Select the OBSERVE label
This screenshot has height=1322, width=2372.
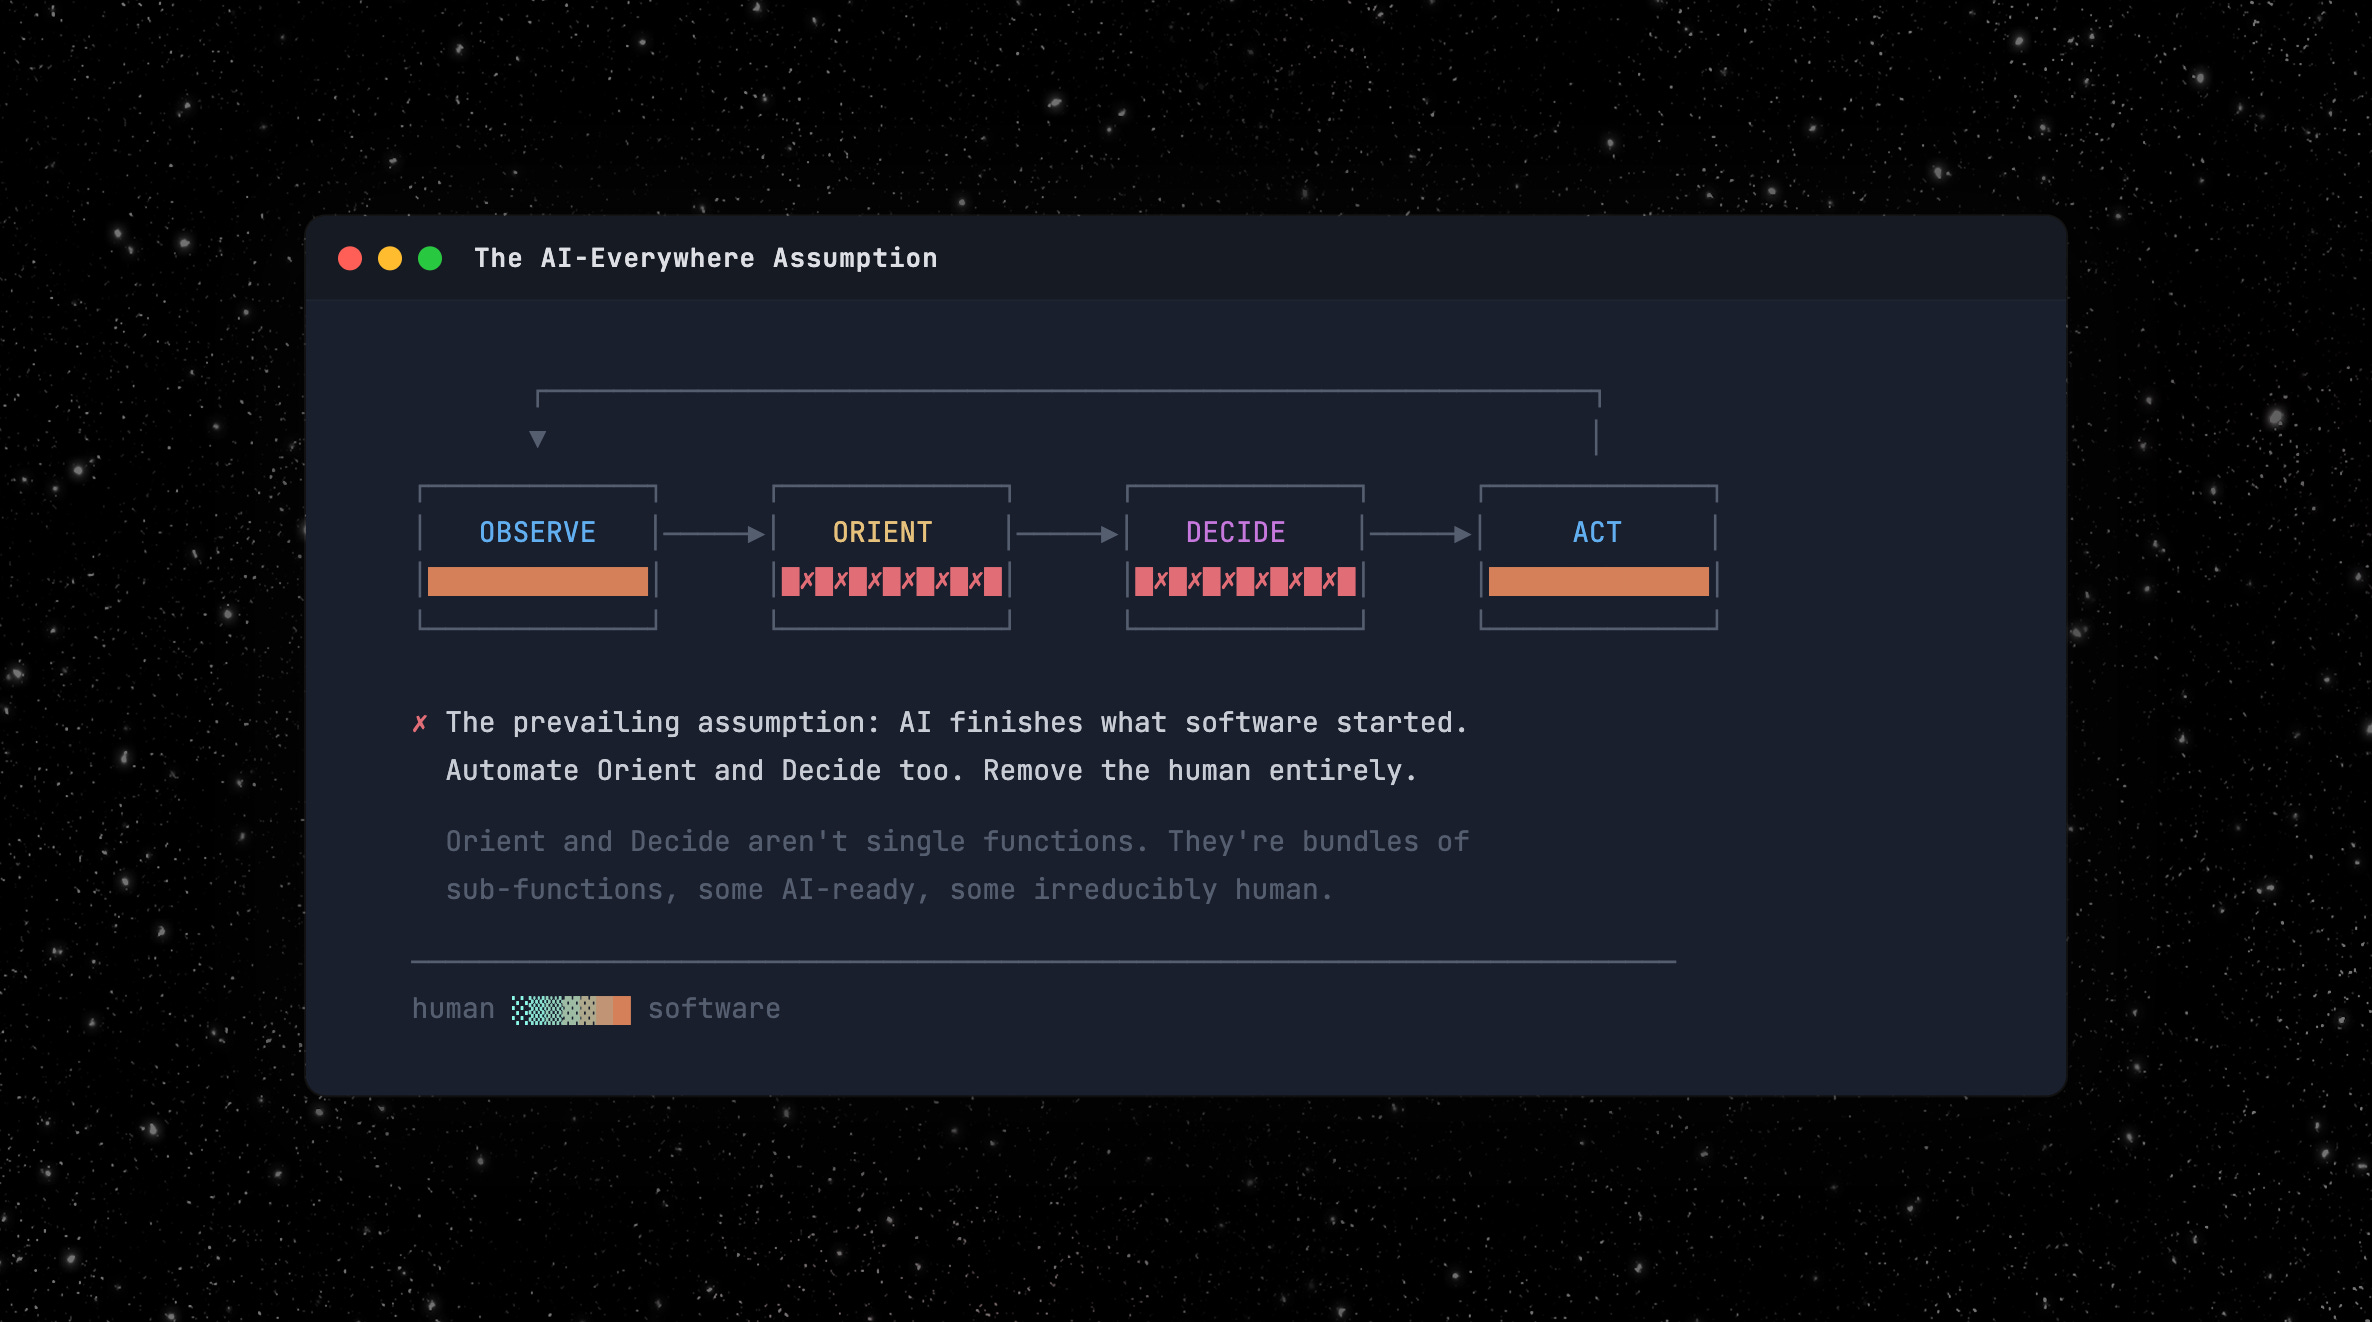click(x=537, y=532)
